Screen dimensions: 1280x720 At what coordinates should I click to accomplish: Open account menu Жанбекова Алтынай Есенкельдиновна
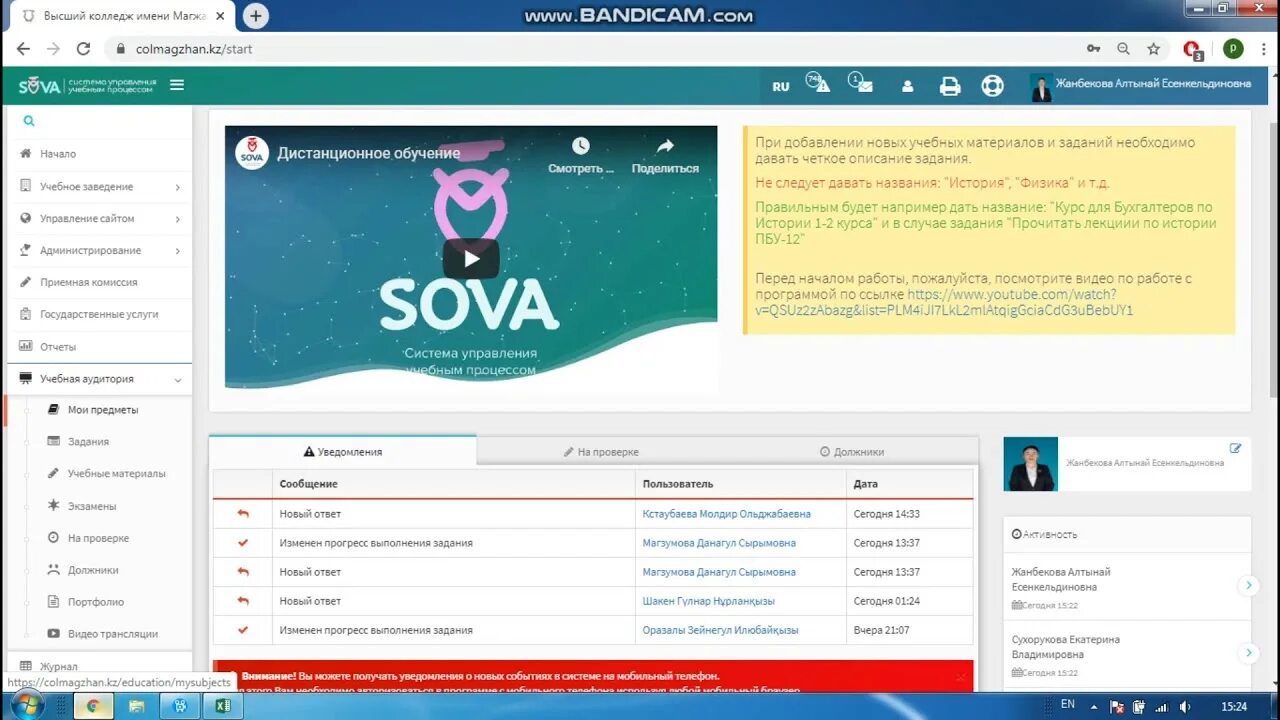1142,86
